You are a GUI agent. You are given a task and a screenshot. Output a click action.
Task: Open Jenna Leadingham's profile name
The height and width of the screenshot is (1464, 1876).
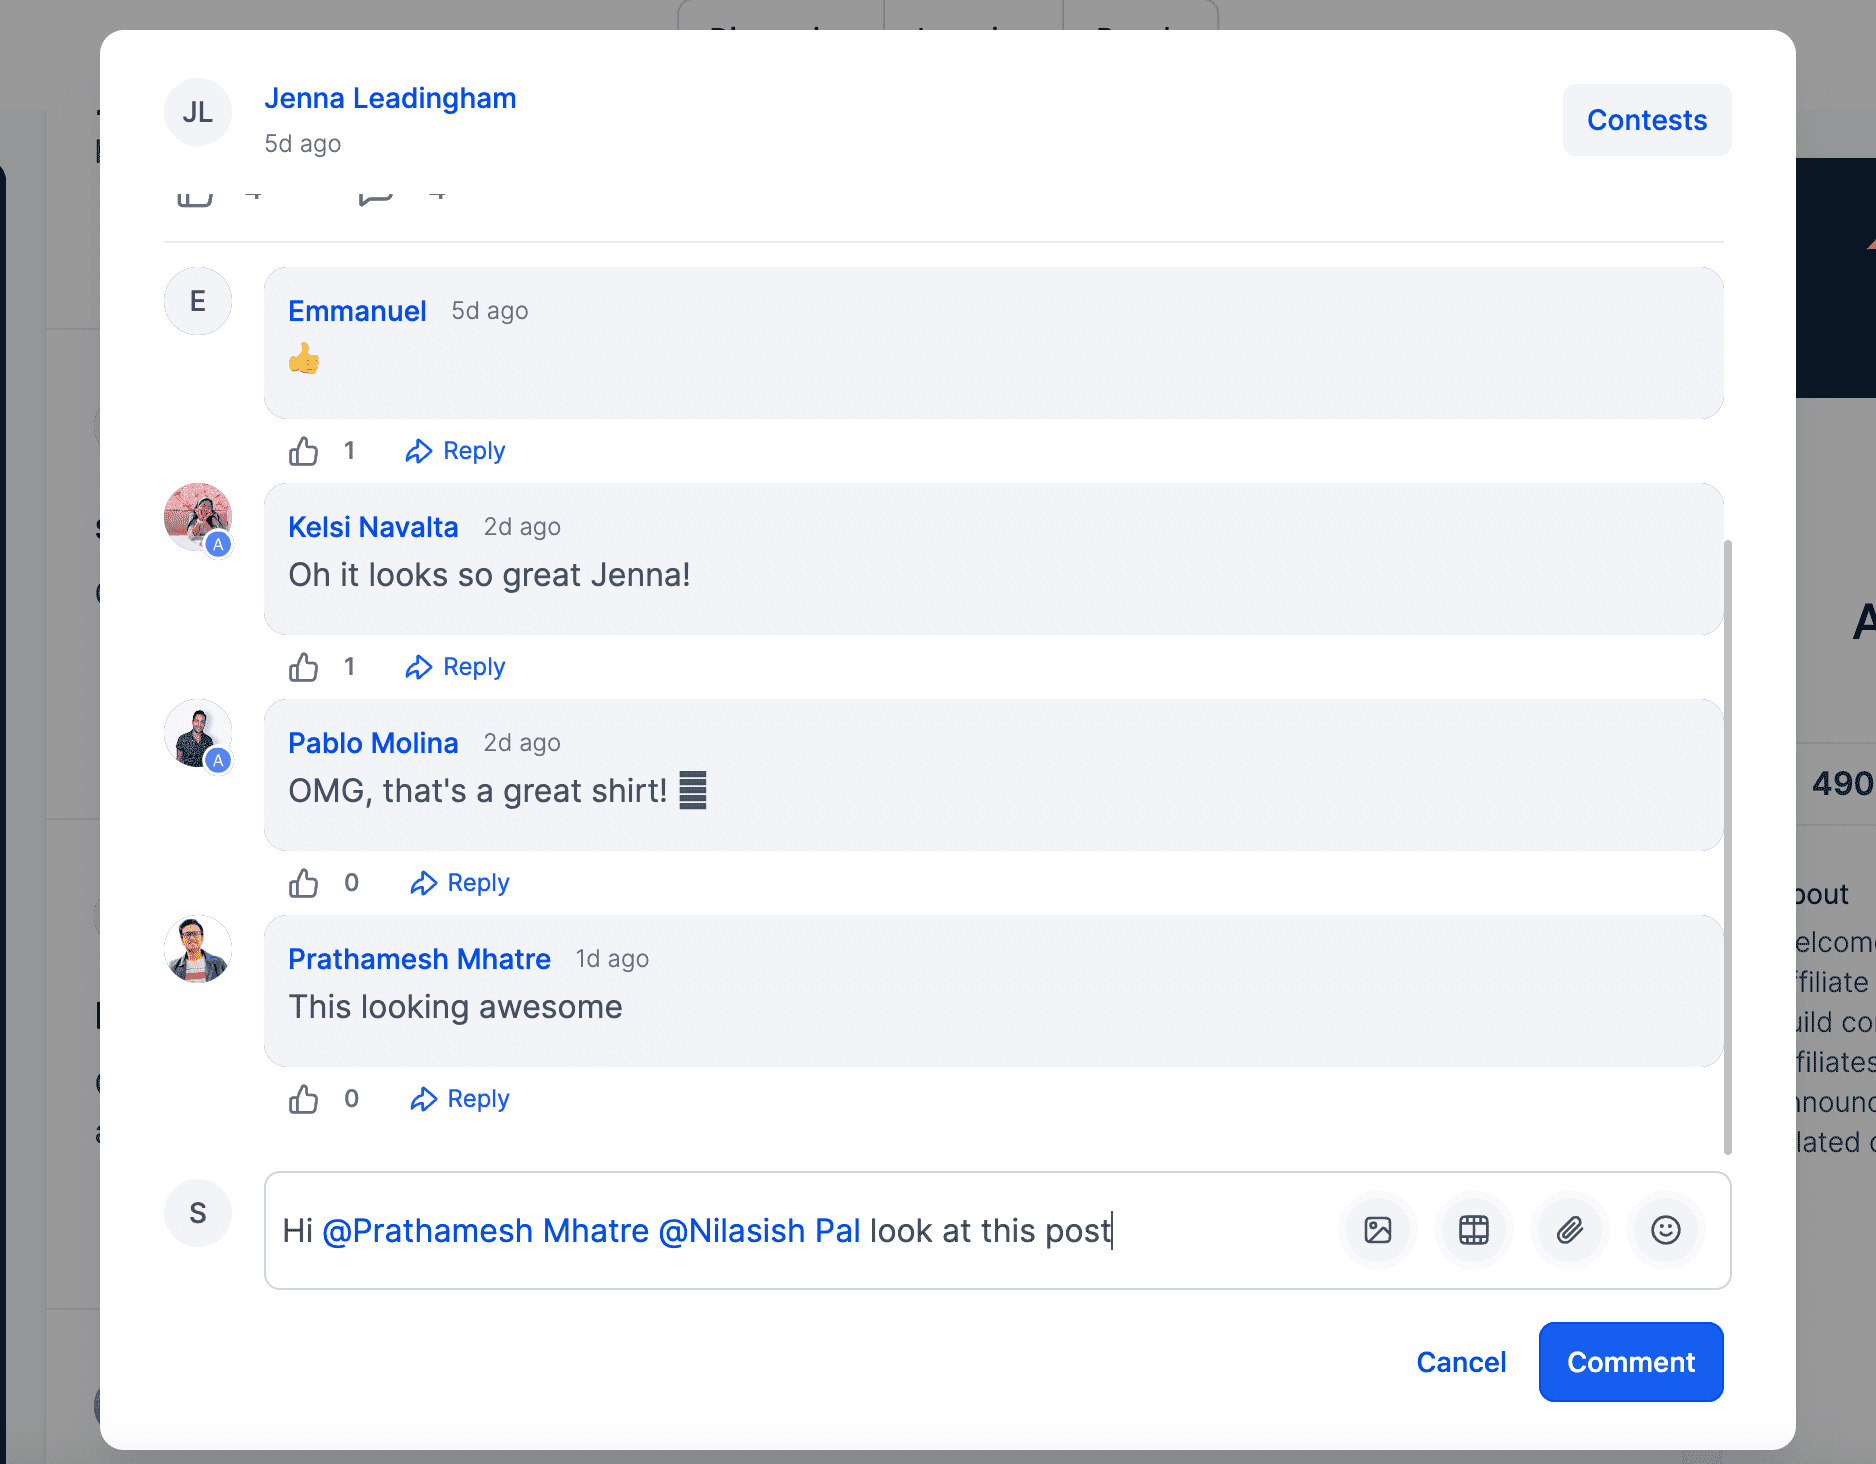point(390,98)
